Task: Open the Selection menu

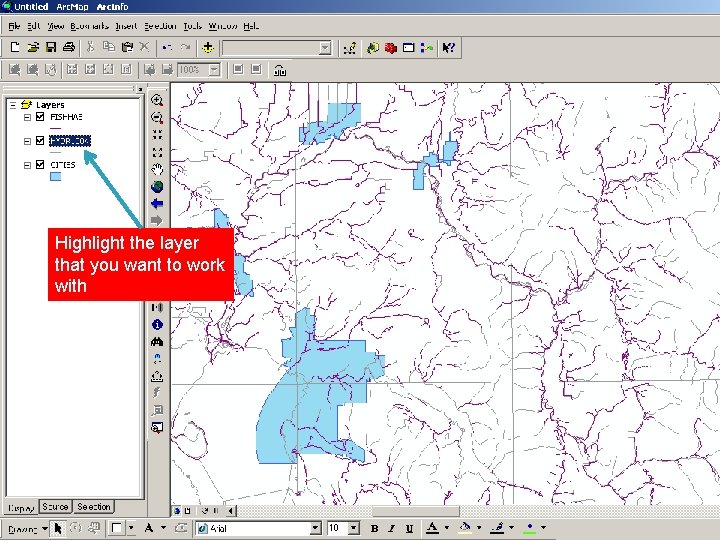Action: click(x=160, y=26)
